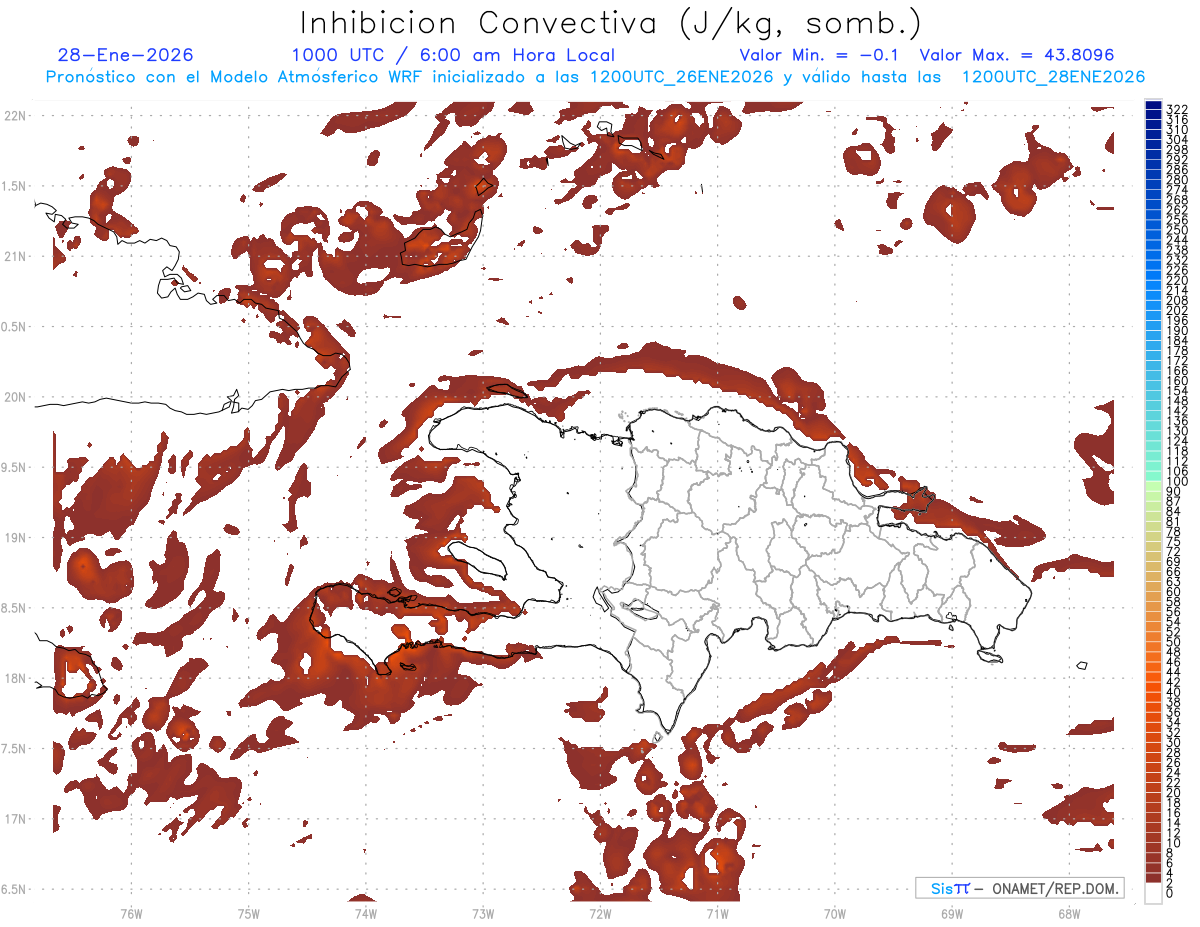Click the '1200UTC_28ENE2026' valid-until time
Viewport: 1200px width, 927px height.
click(x=1053, y=77)
